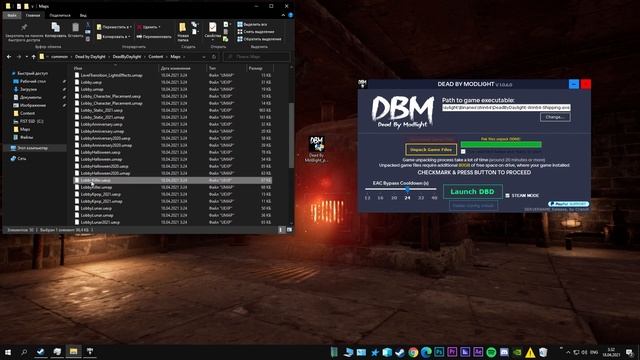
Task: Click Select All in the ribbon
Action: pos(252,24)
